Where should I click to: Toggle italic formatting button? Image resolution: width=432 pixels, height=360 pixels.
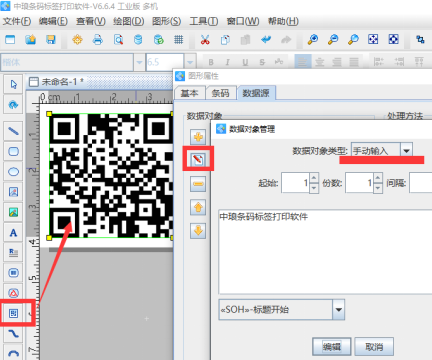(228, 62)
